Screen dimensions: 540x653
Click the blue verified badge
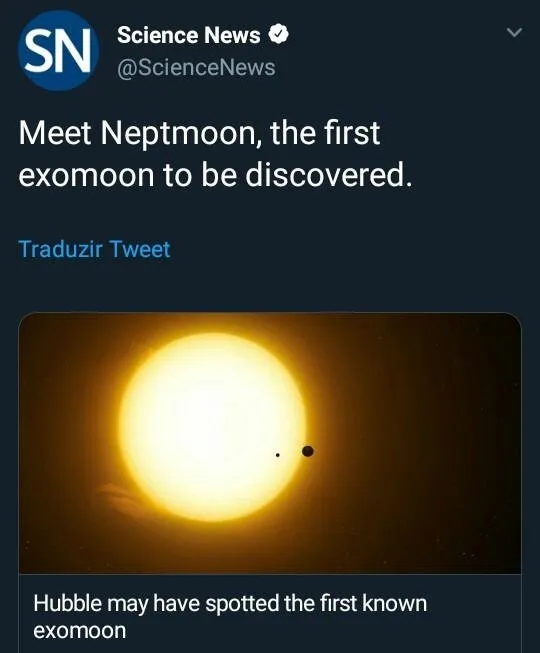click(278, 34)
